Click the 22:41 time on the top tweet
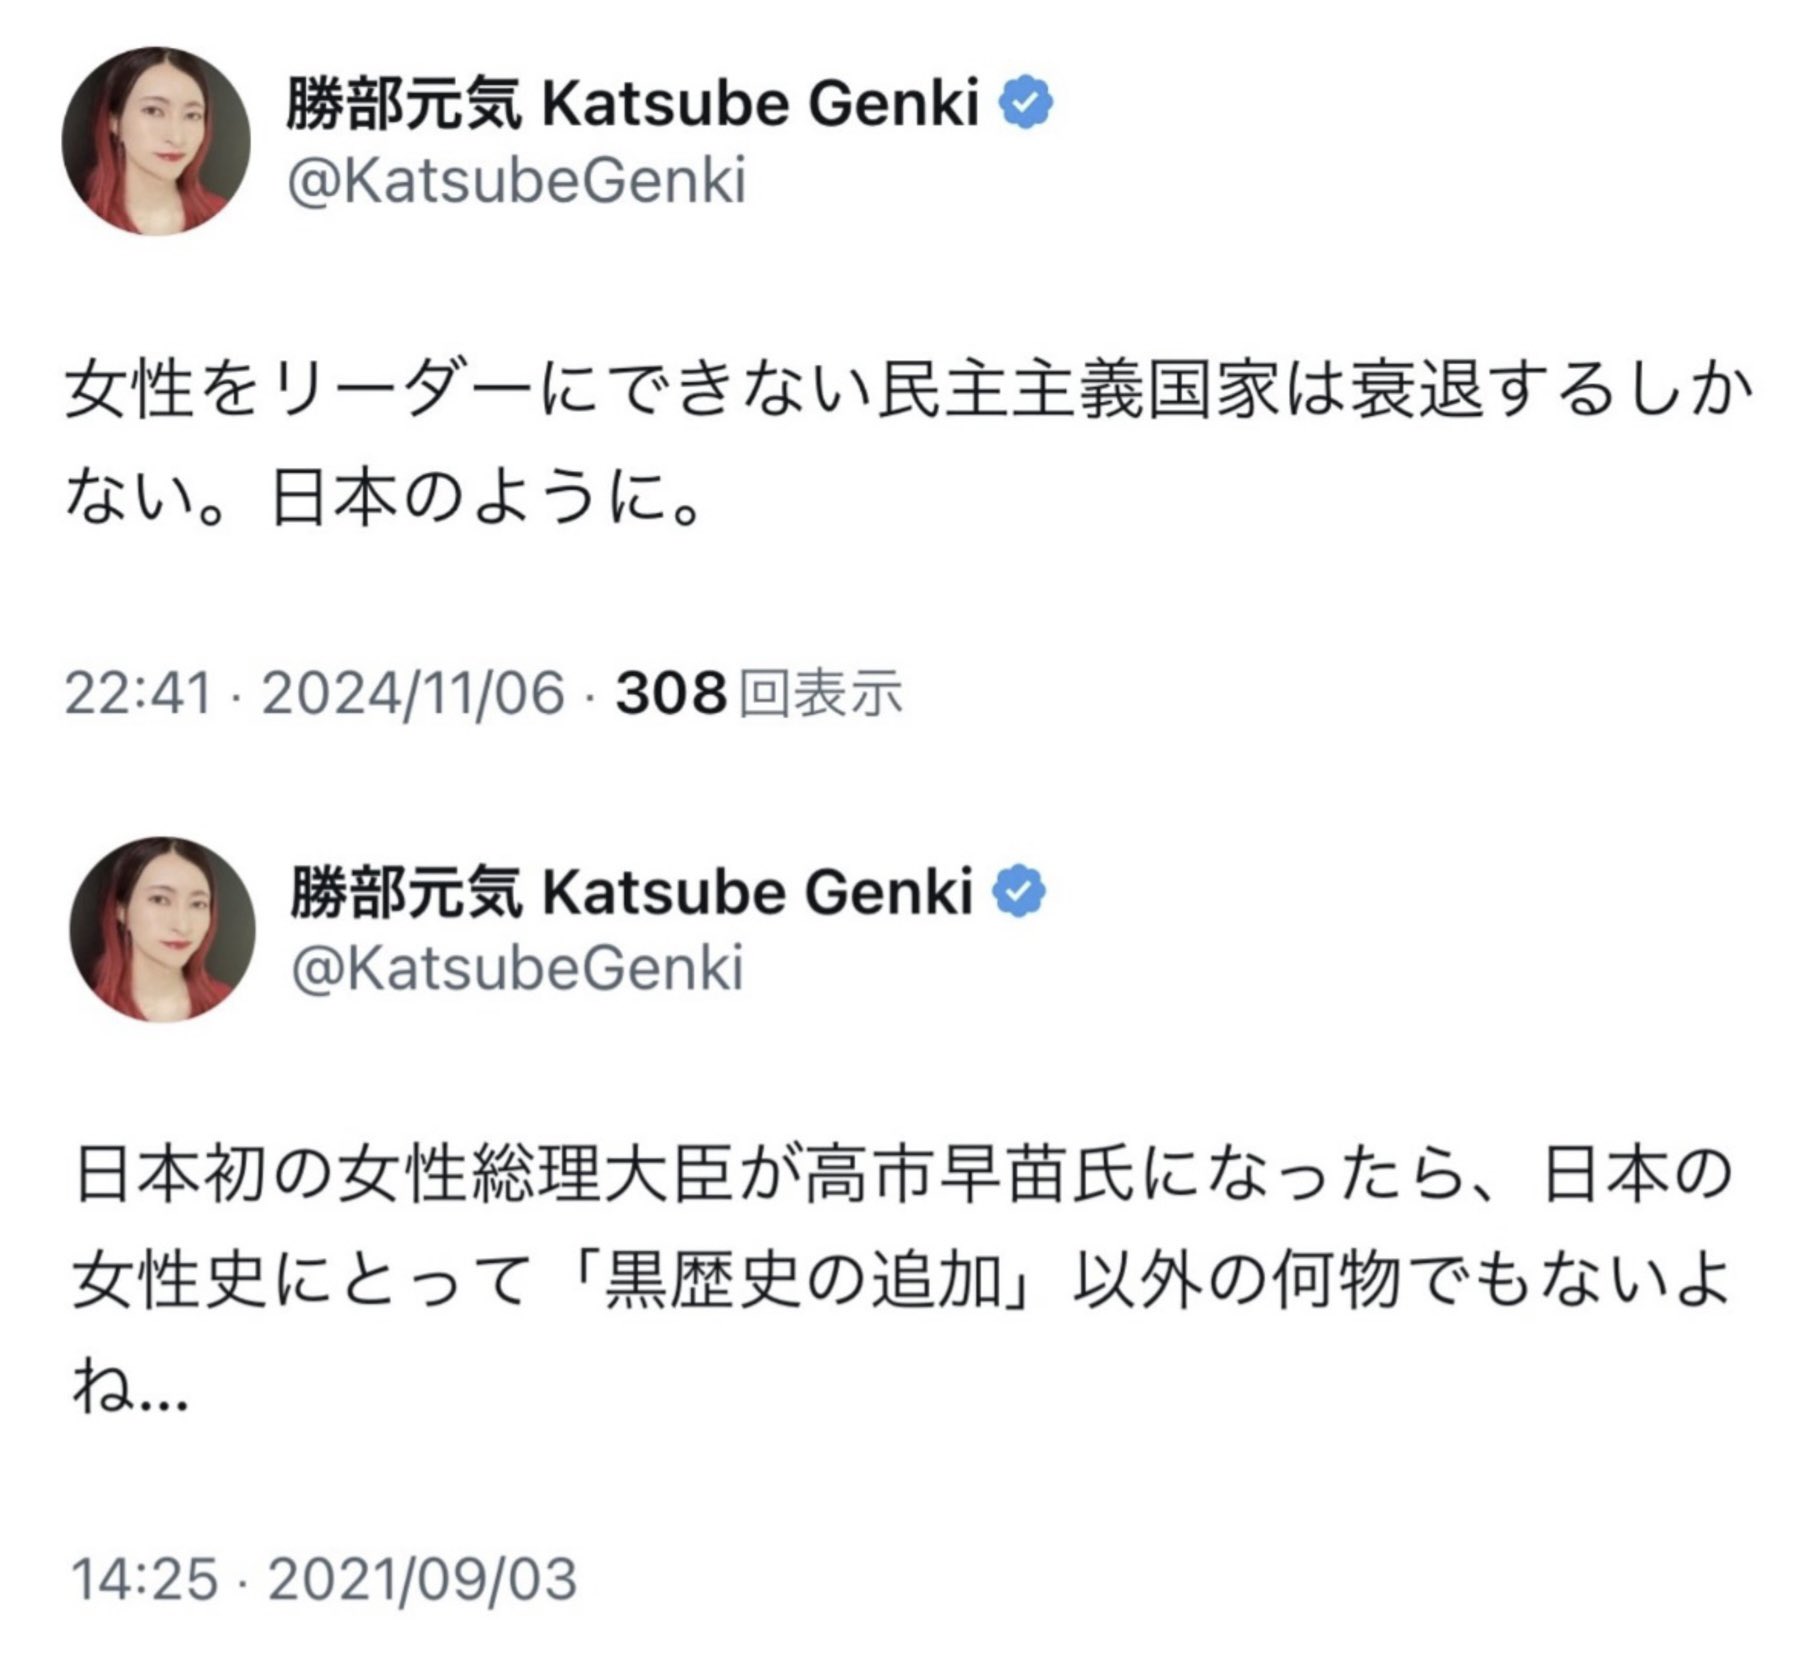 click(x=139, y=693)
